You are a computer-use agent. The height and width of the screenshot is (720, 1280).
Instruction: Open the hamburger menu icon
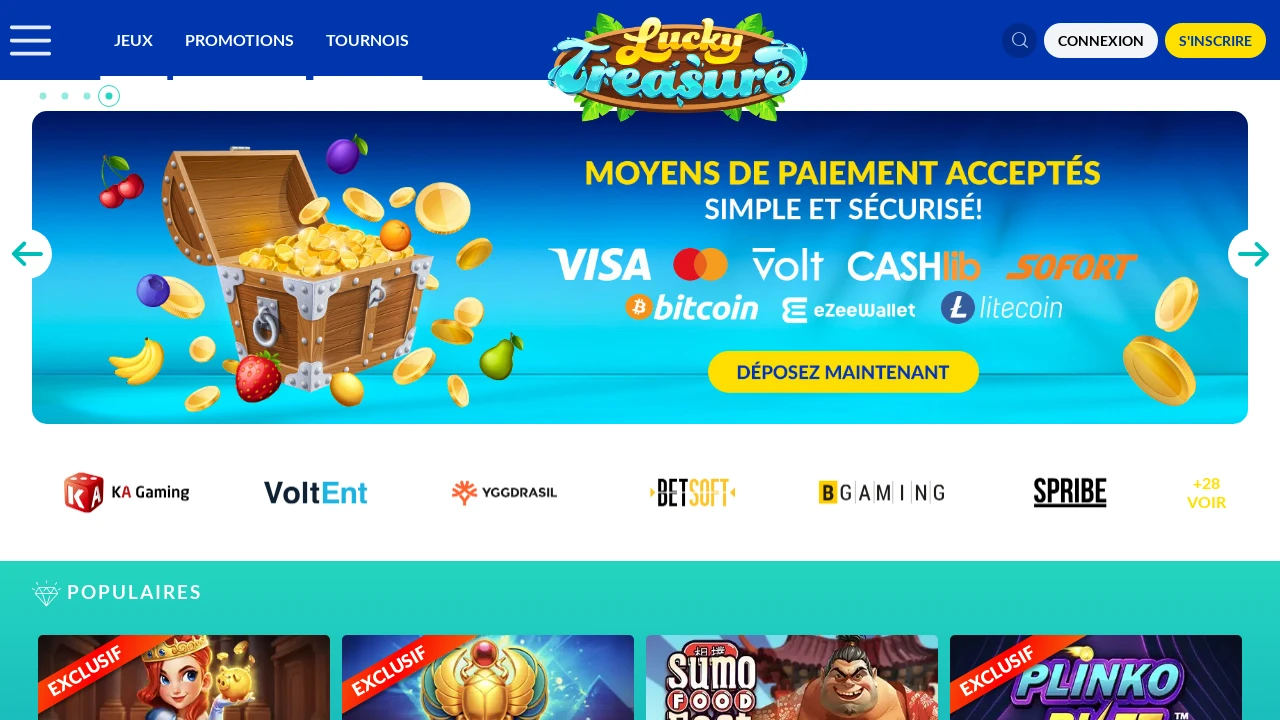pyautogui.click(x=30, y=40)
